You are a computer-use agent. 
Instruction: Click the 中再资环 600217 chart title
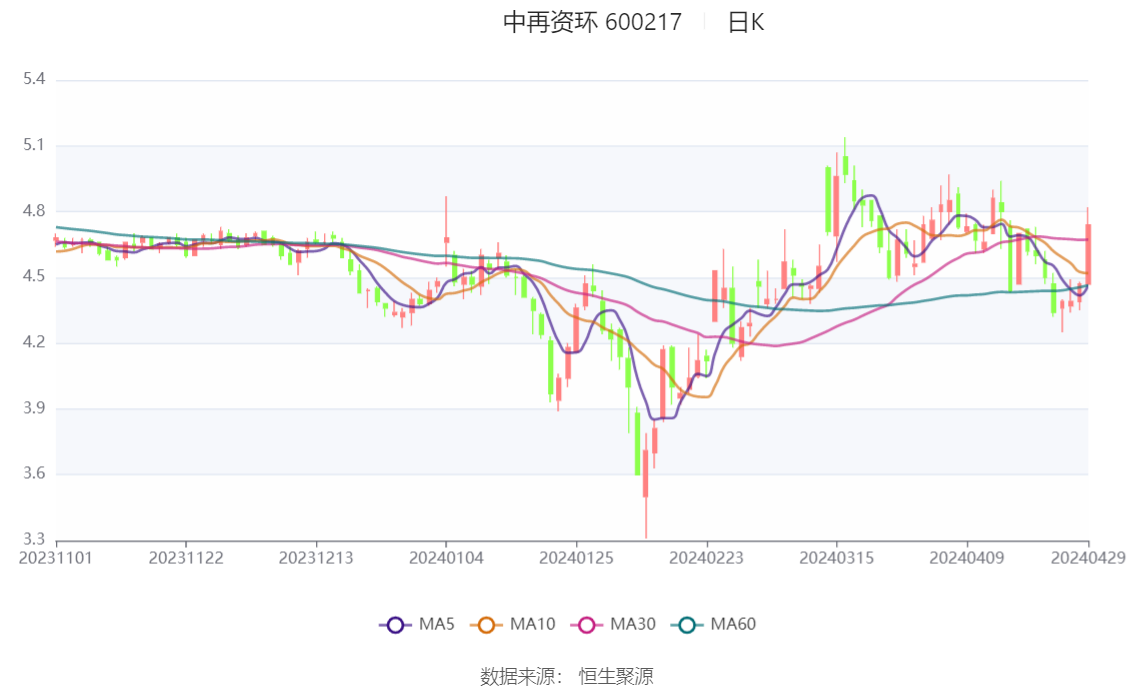(592, 22)
